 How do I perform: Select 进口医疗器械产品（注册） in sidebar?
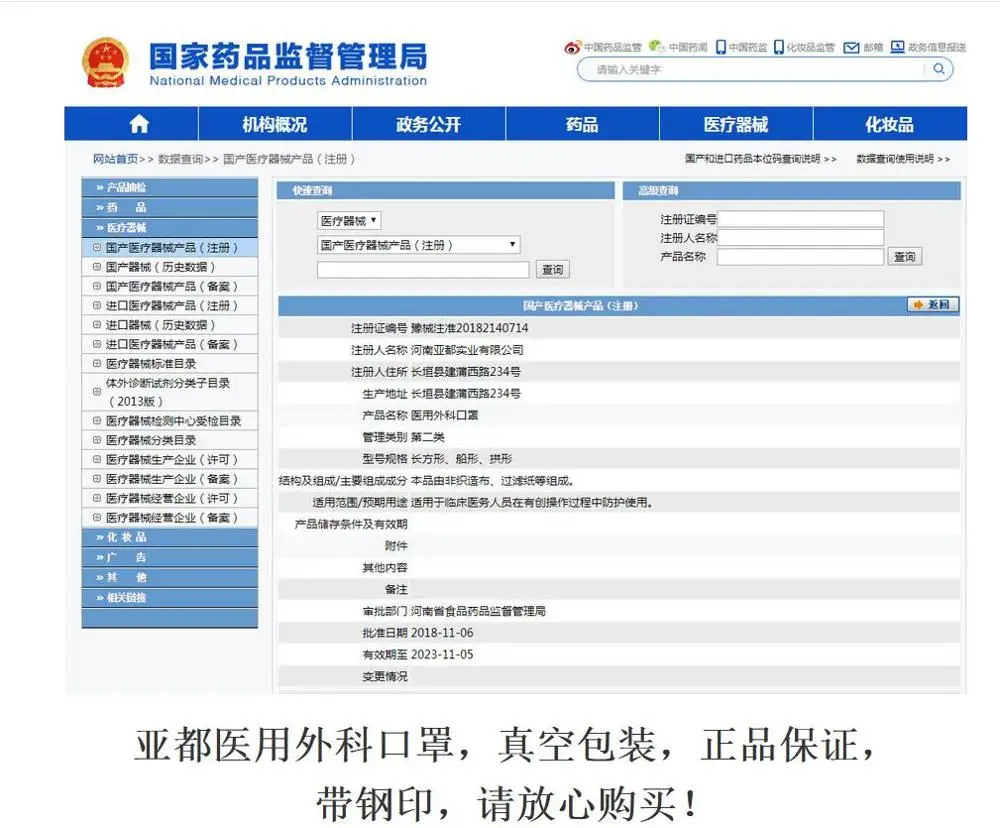coord(170,306)
